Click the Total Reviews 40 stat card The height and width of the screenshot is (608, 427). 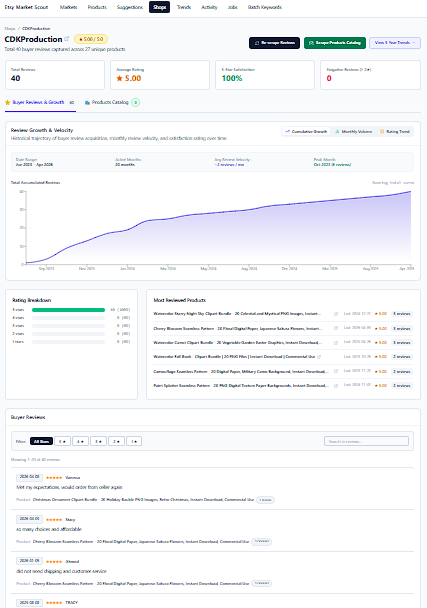[x=55, y=75]
